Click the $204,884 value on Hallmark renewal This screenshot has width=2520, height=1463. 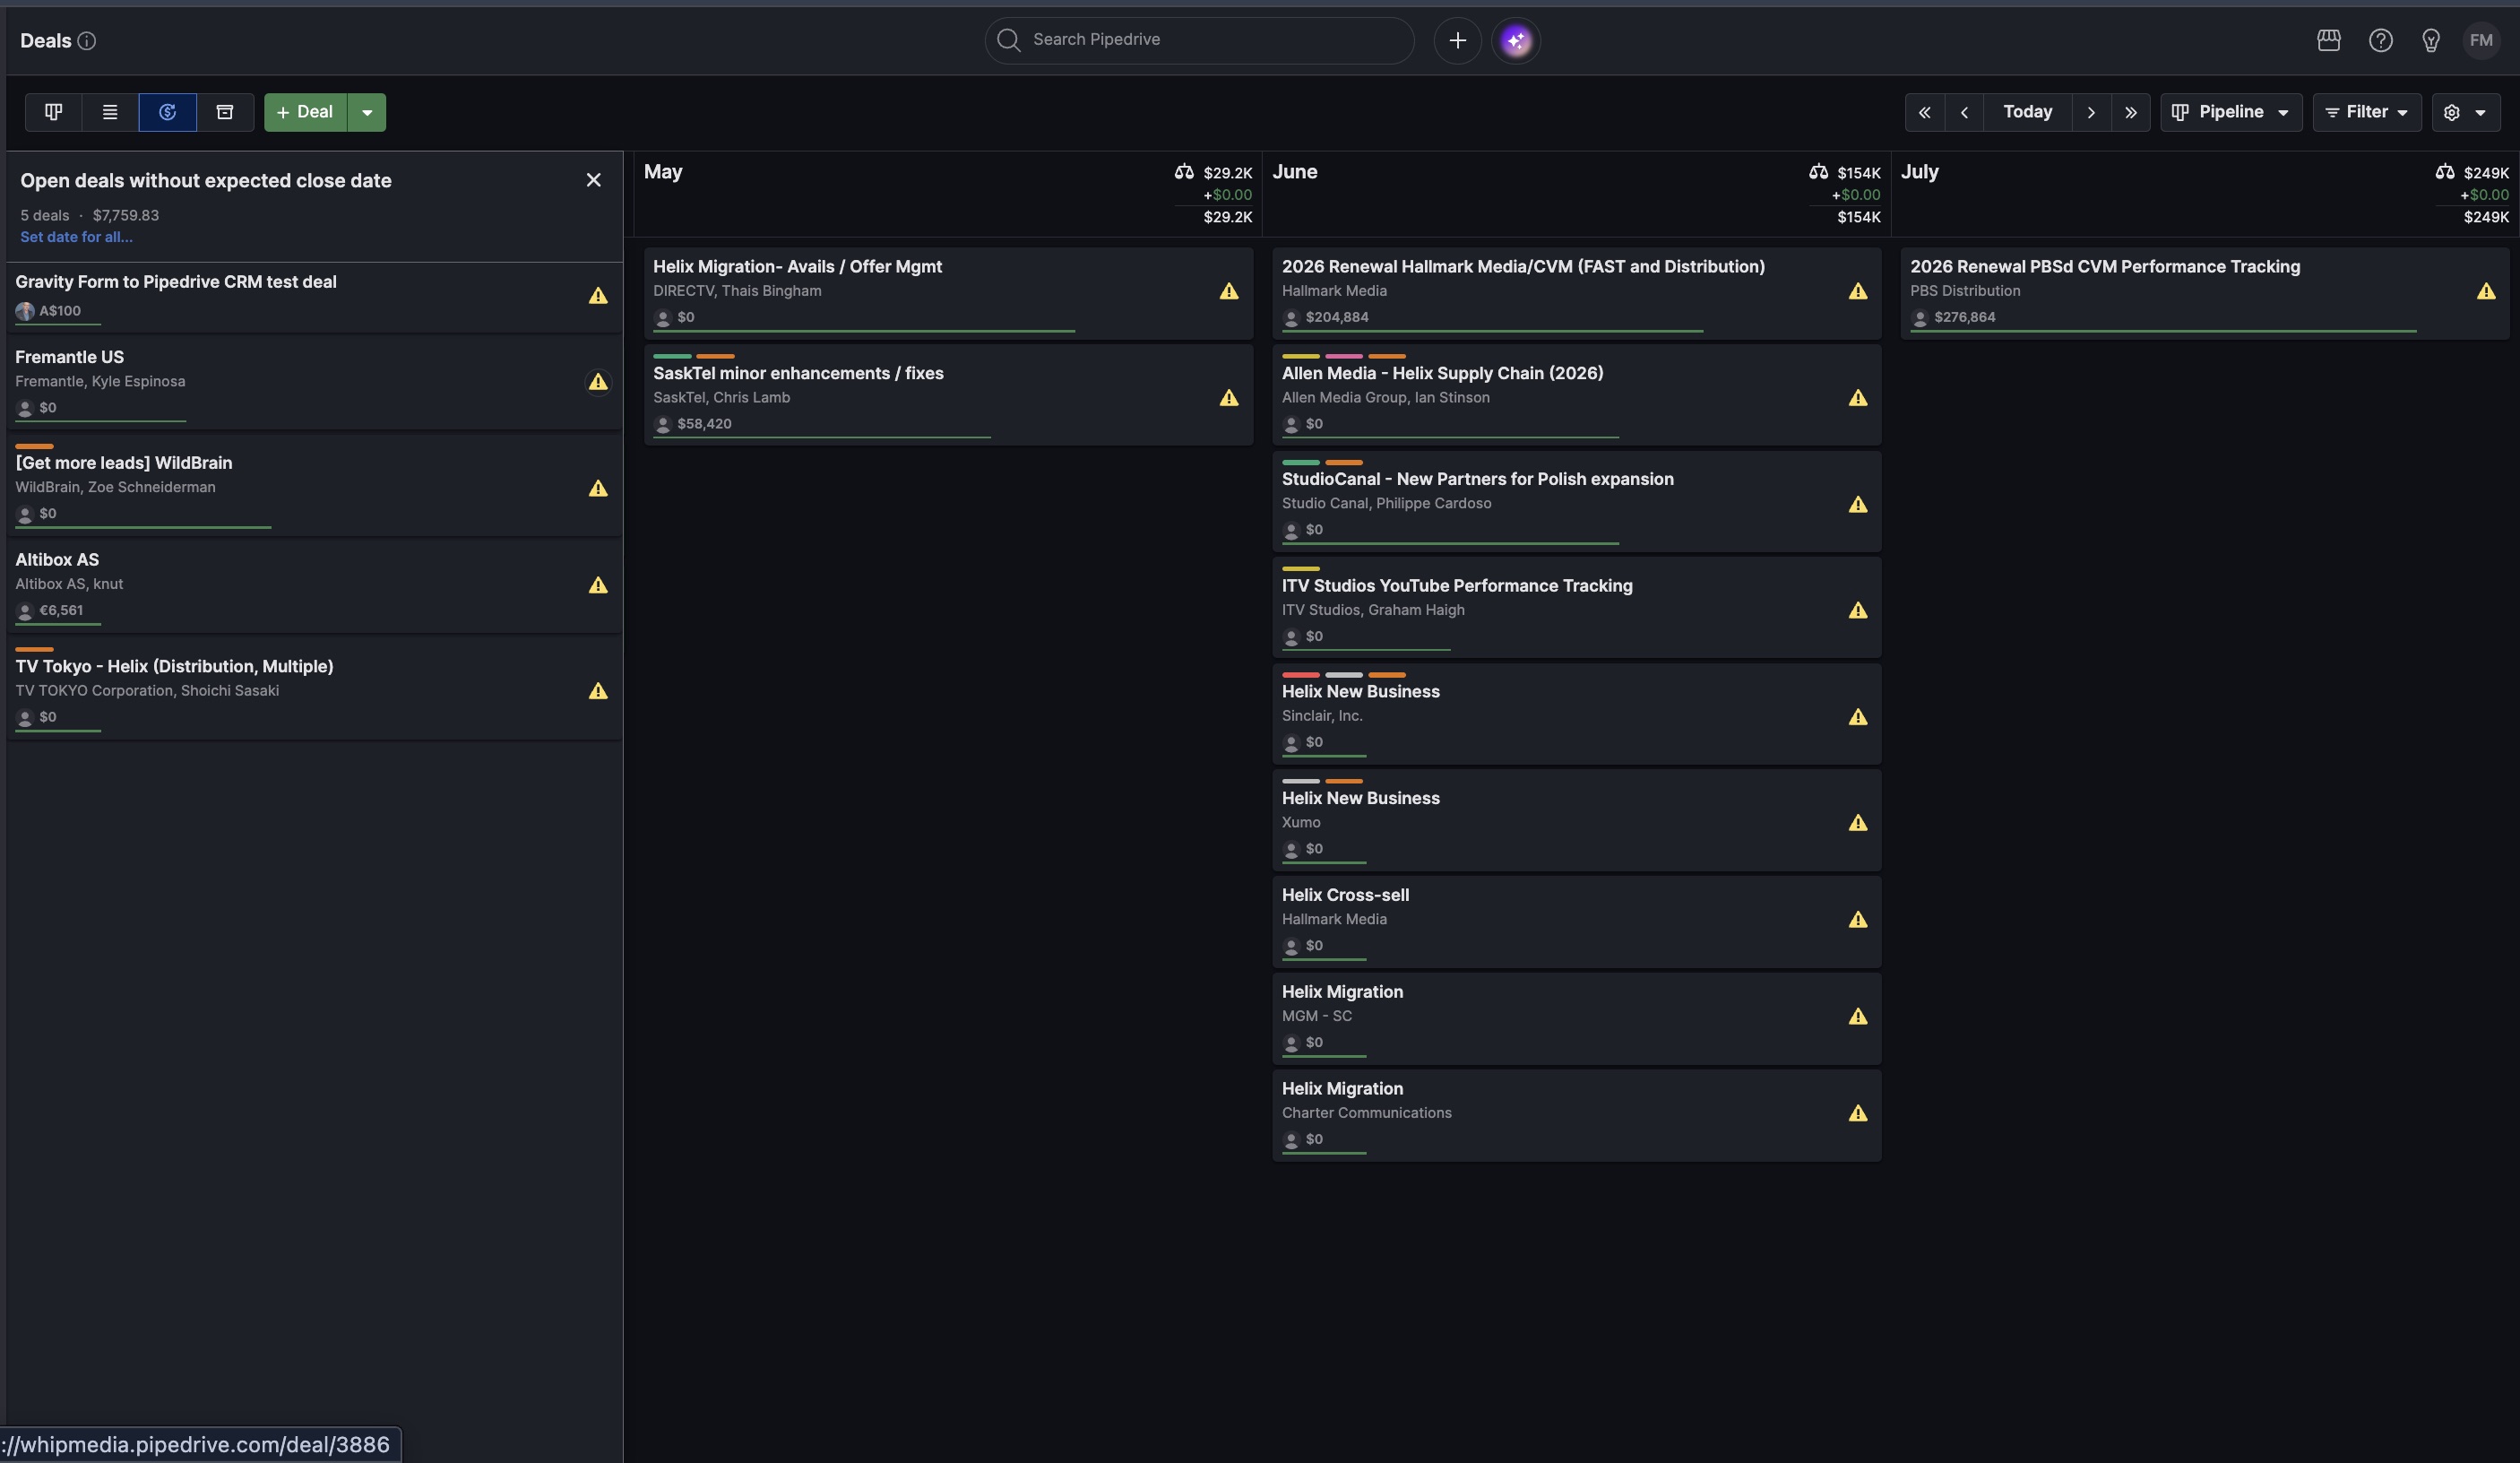tap(1337, 317)
